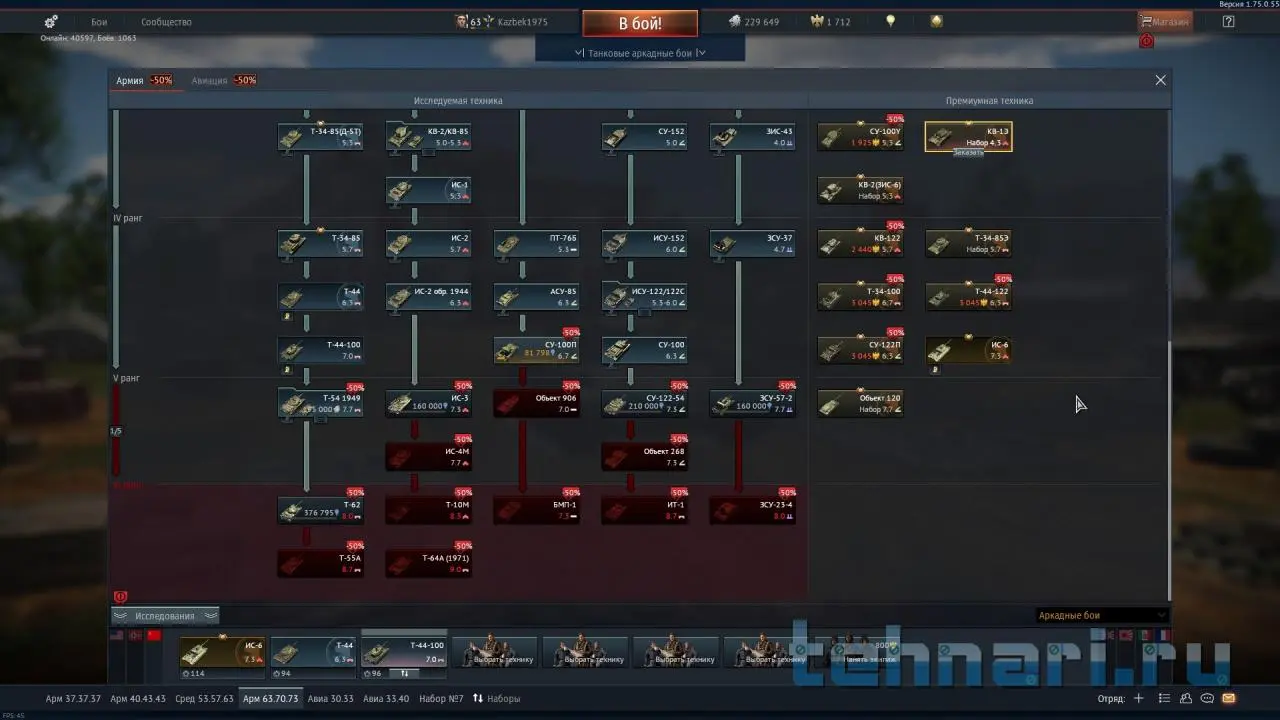Select preset Арм 37.37.37

(x=73, y=698)
